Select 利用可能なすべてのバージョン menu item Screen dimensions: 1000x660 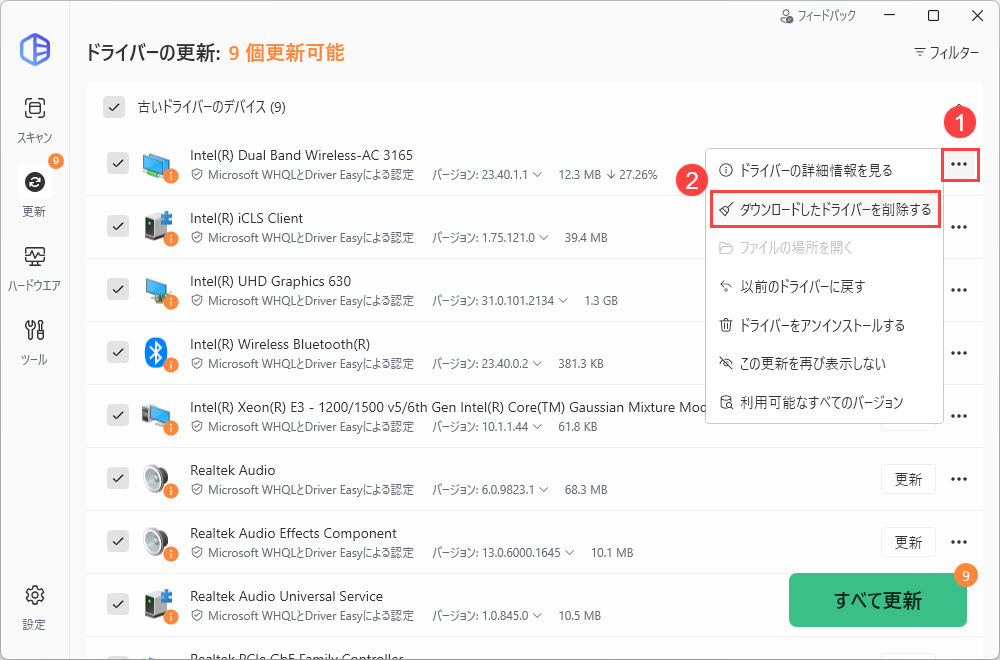tap(824, 402)
